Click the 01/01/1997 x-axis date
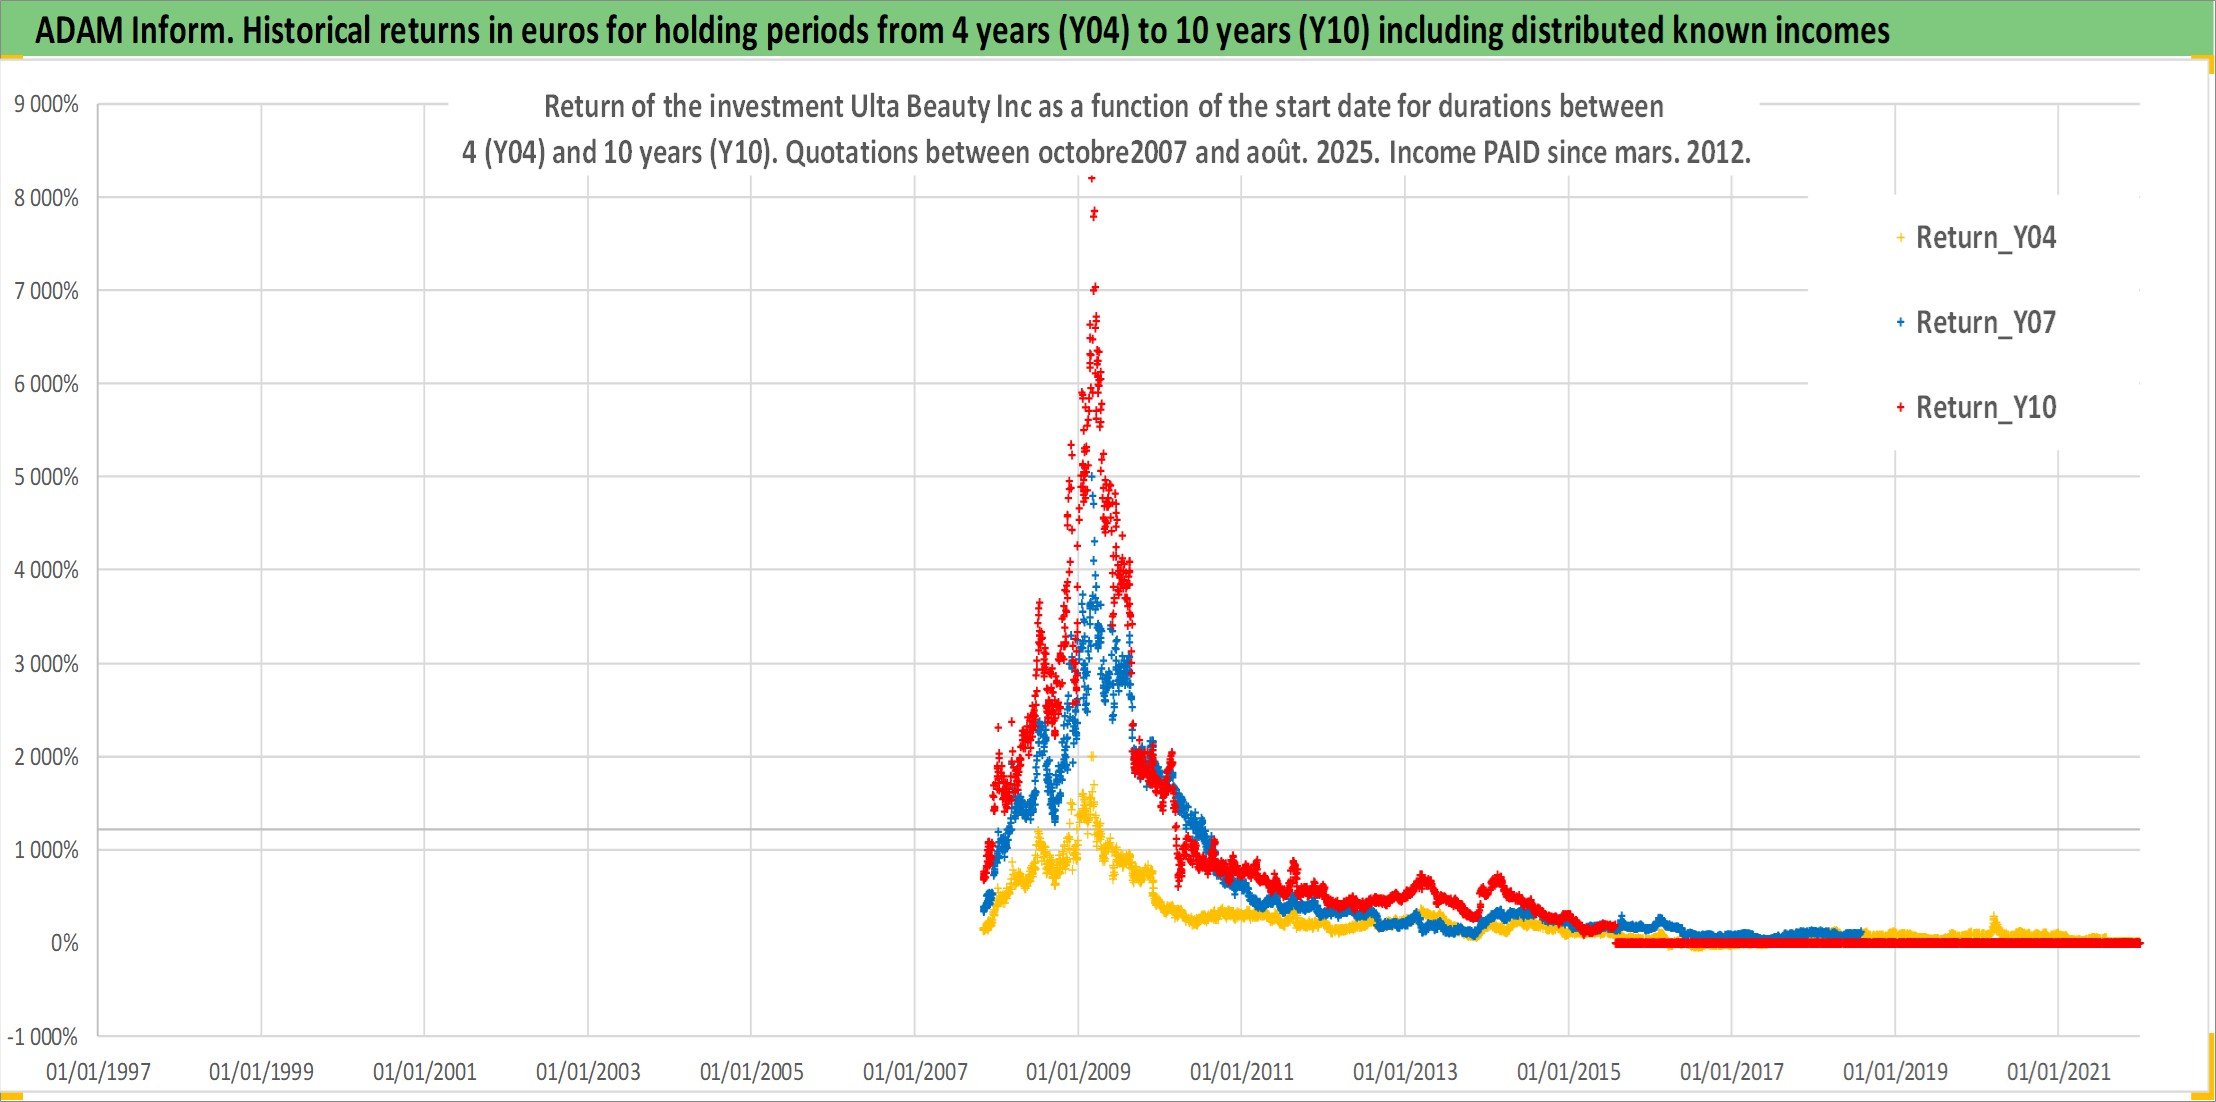2216x1102 pixels. (x=98, y=1072)
